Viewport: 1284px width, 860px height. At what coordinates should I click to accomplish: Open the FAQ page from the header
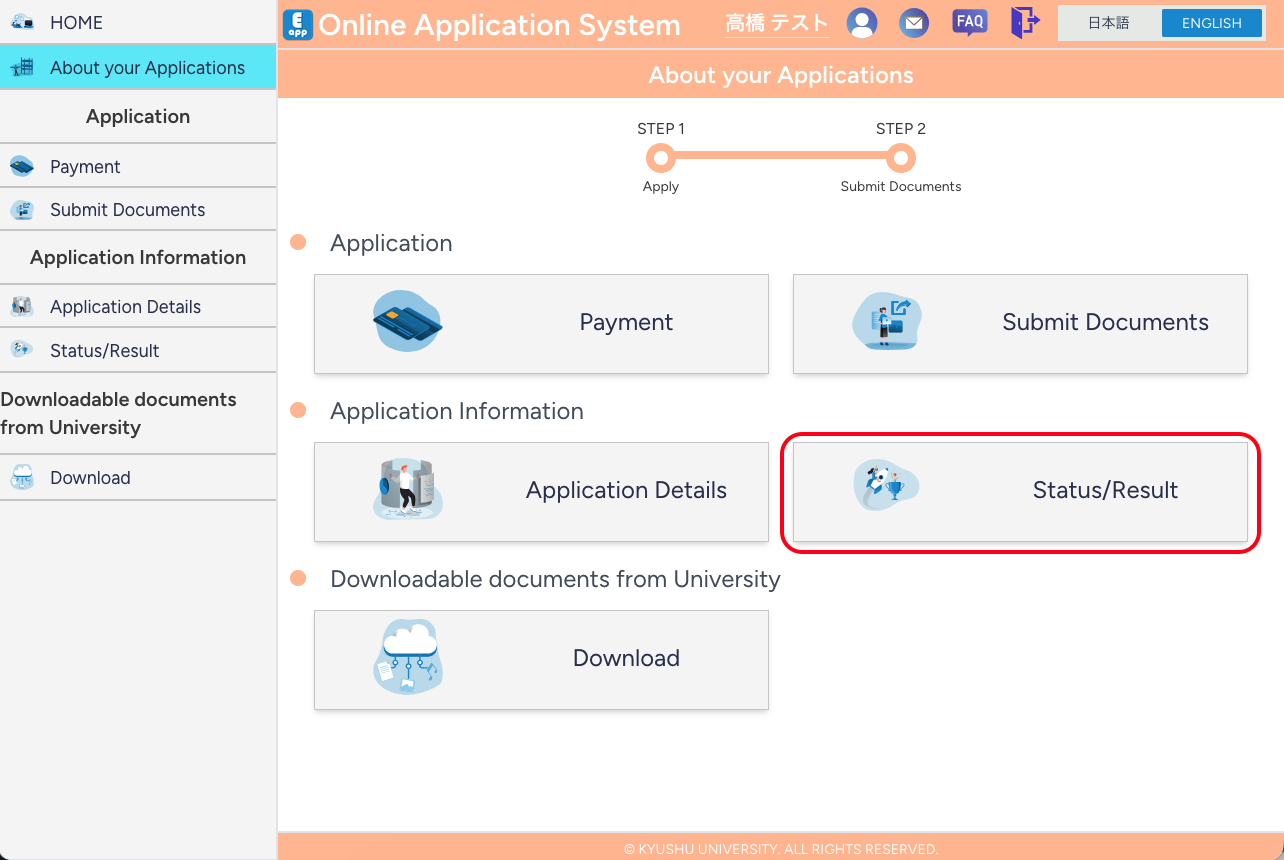point(969,21)
